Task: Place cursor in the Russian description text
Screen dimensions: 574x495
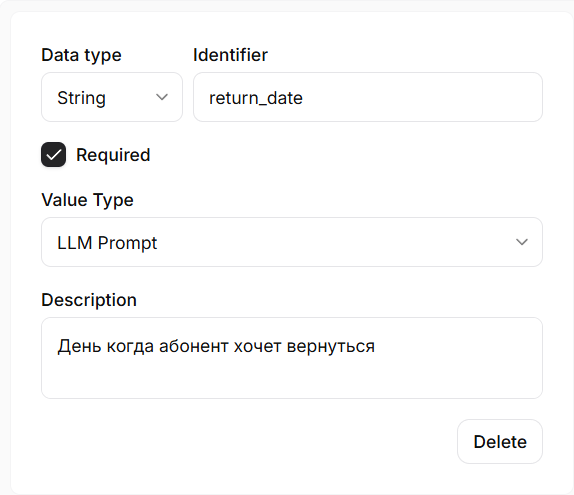Action: 216,346
